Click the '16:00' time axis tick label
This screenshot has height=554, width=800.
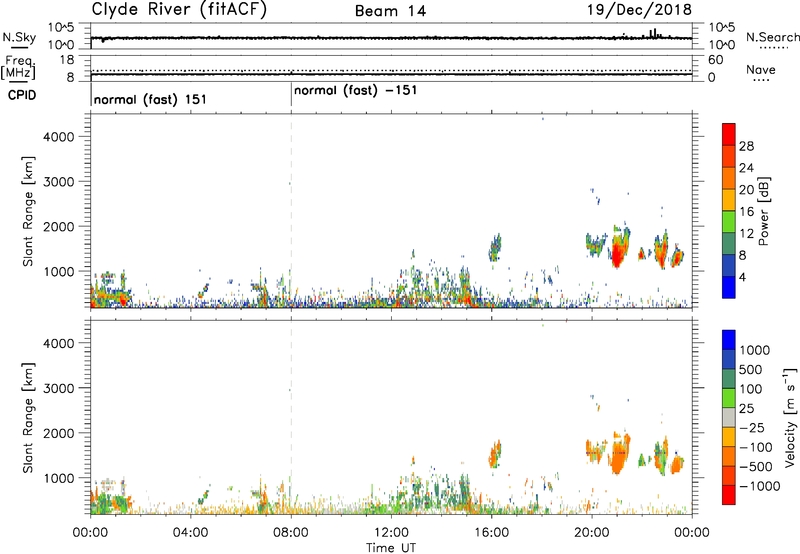(491, 533)
